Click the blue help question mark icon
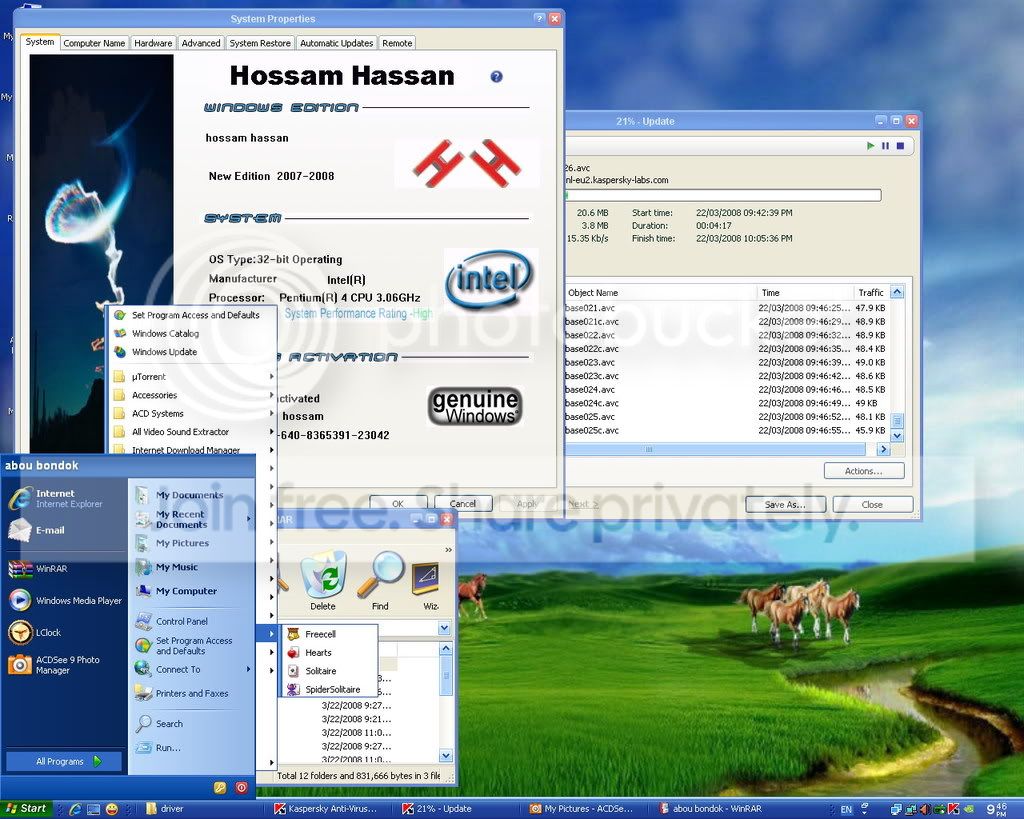This screenshot has width=1024, height=819. click(496, 76)
